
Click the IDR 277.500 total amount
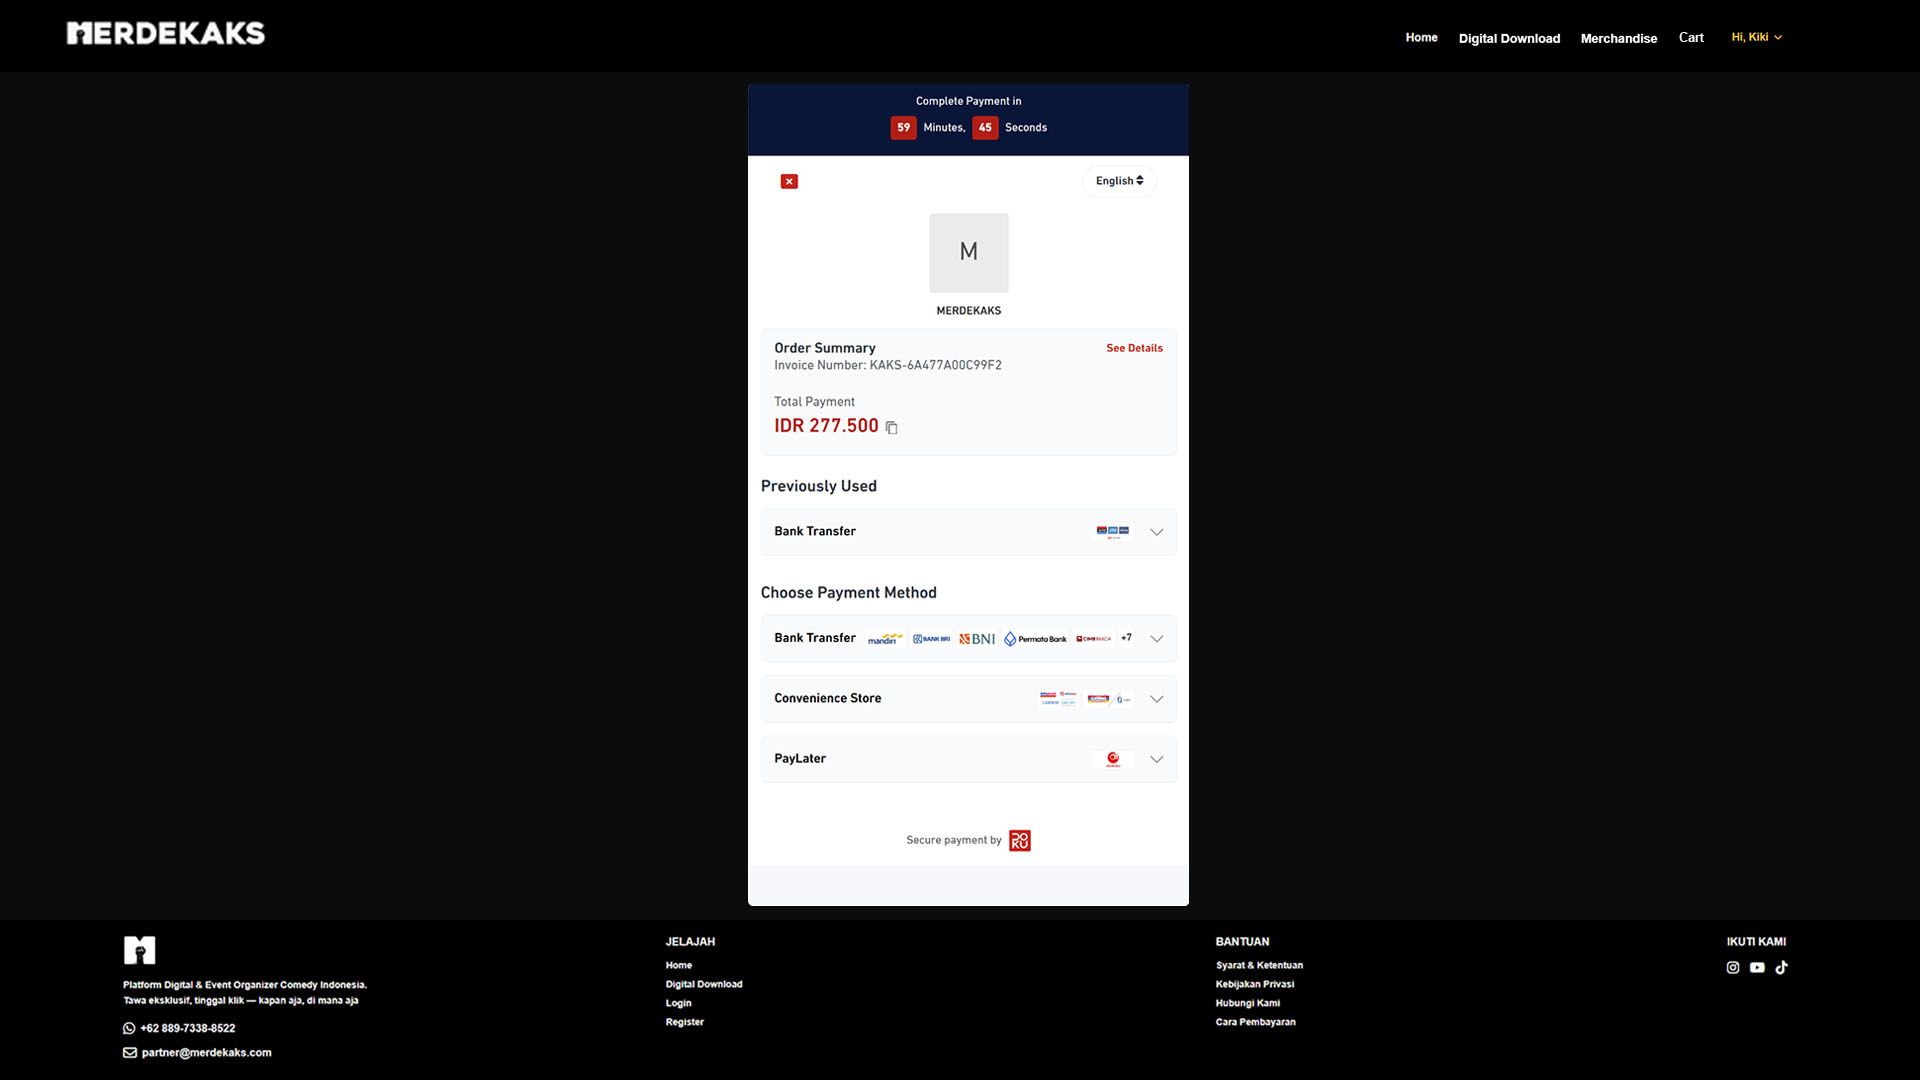coord(826,426)
